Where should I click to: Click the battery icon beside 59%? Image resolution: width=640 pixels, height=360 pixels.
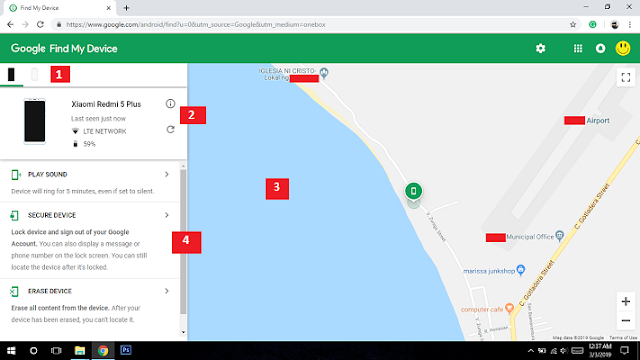pyautogui.click(x=75, y=144)
